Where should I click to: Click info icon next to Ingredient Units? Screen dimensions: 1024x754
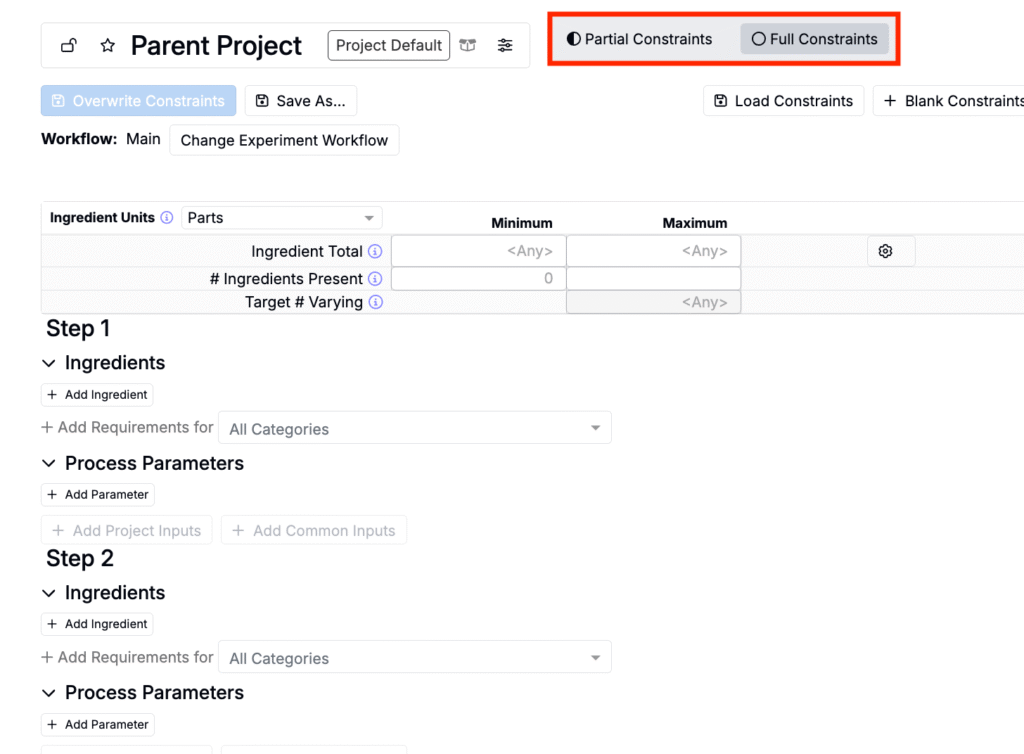click(167, 218)
